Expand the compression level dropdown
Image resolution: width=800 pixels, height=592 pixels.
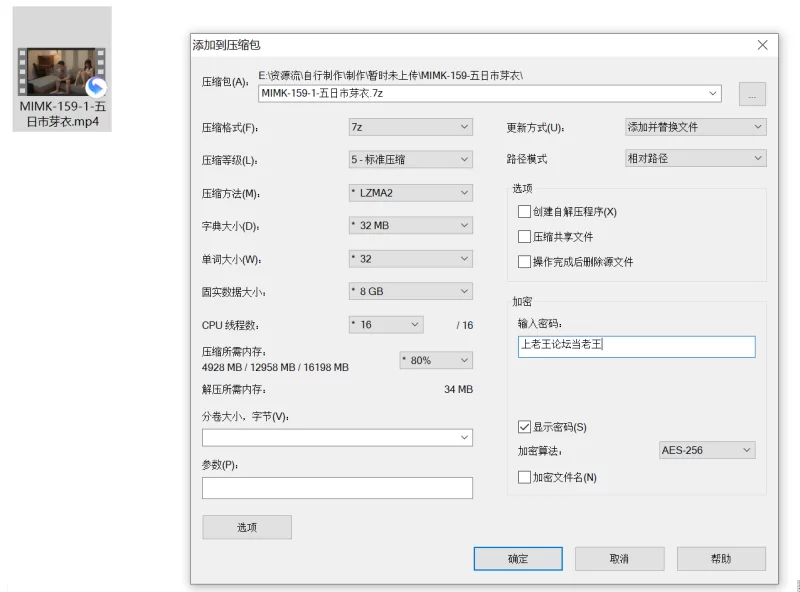point(409,160)
